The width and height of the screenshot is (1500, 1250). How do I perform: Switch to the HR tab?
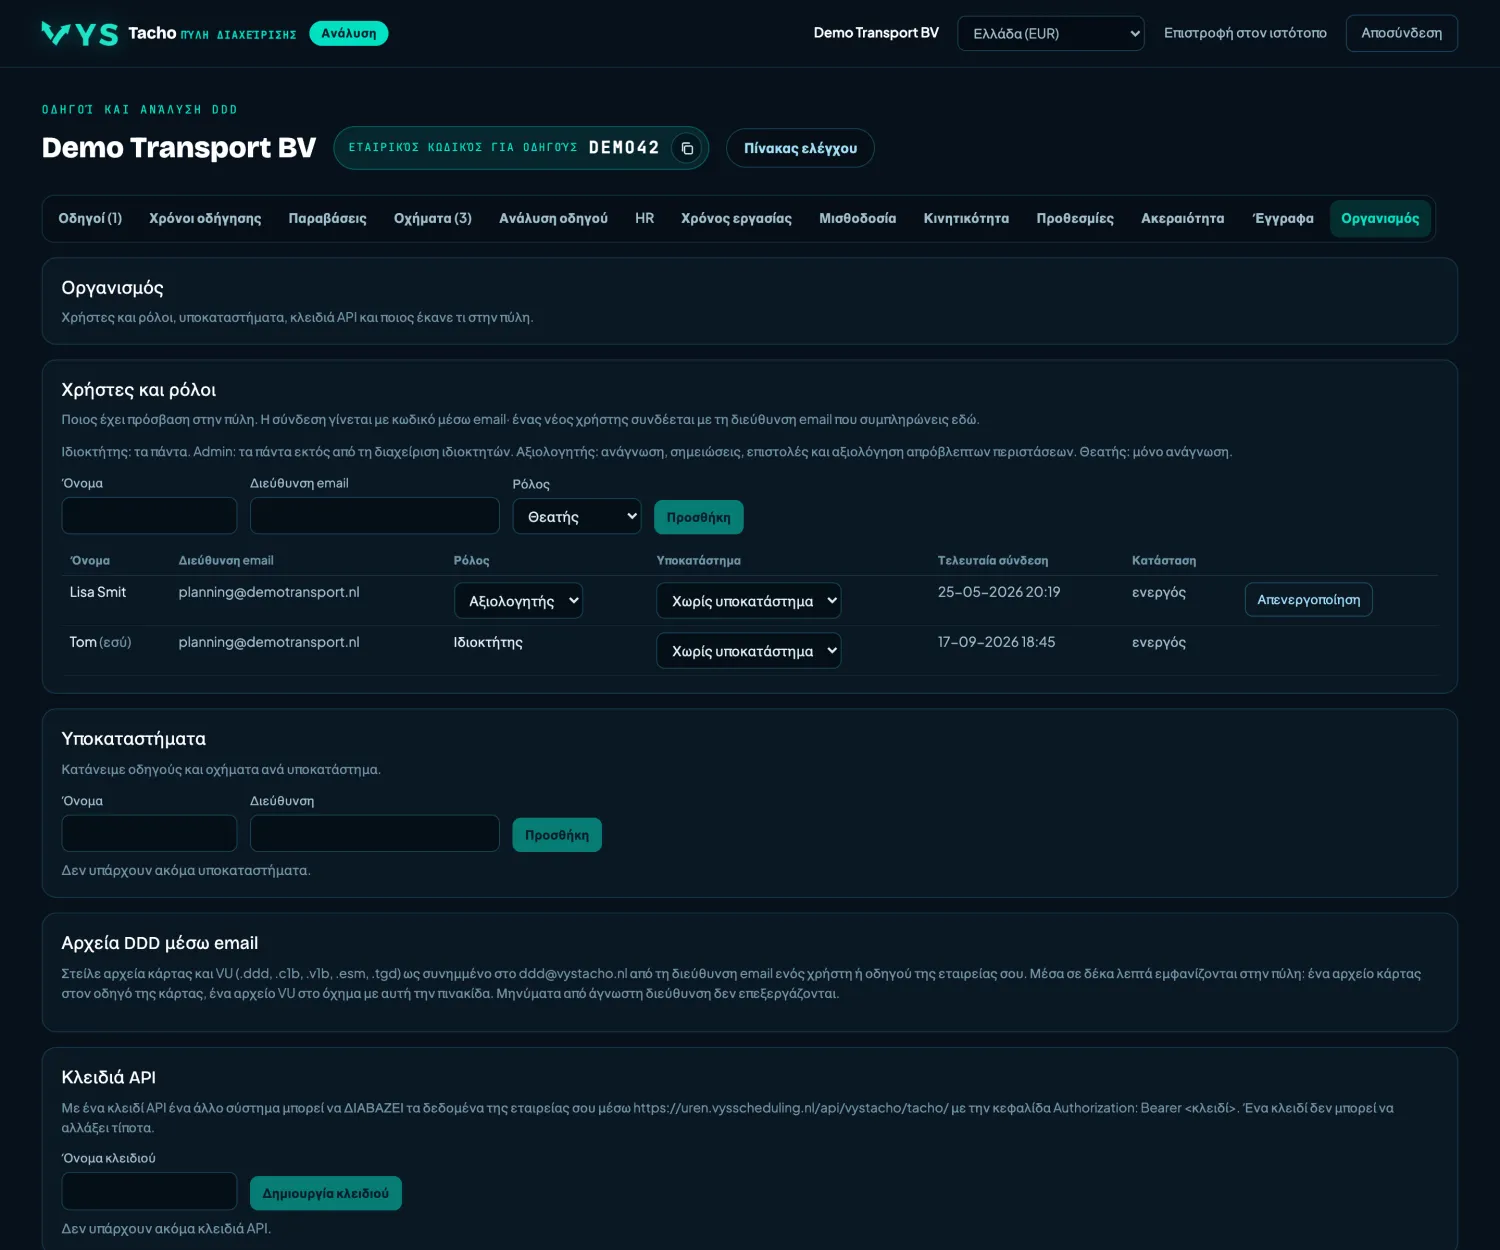tap(644, 218)
